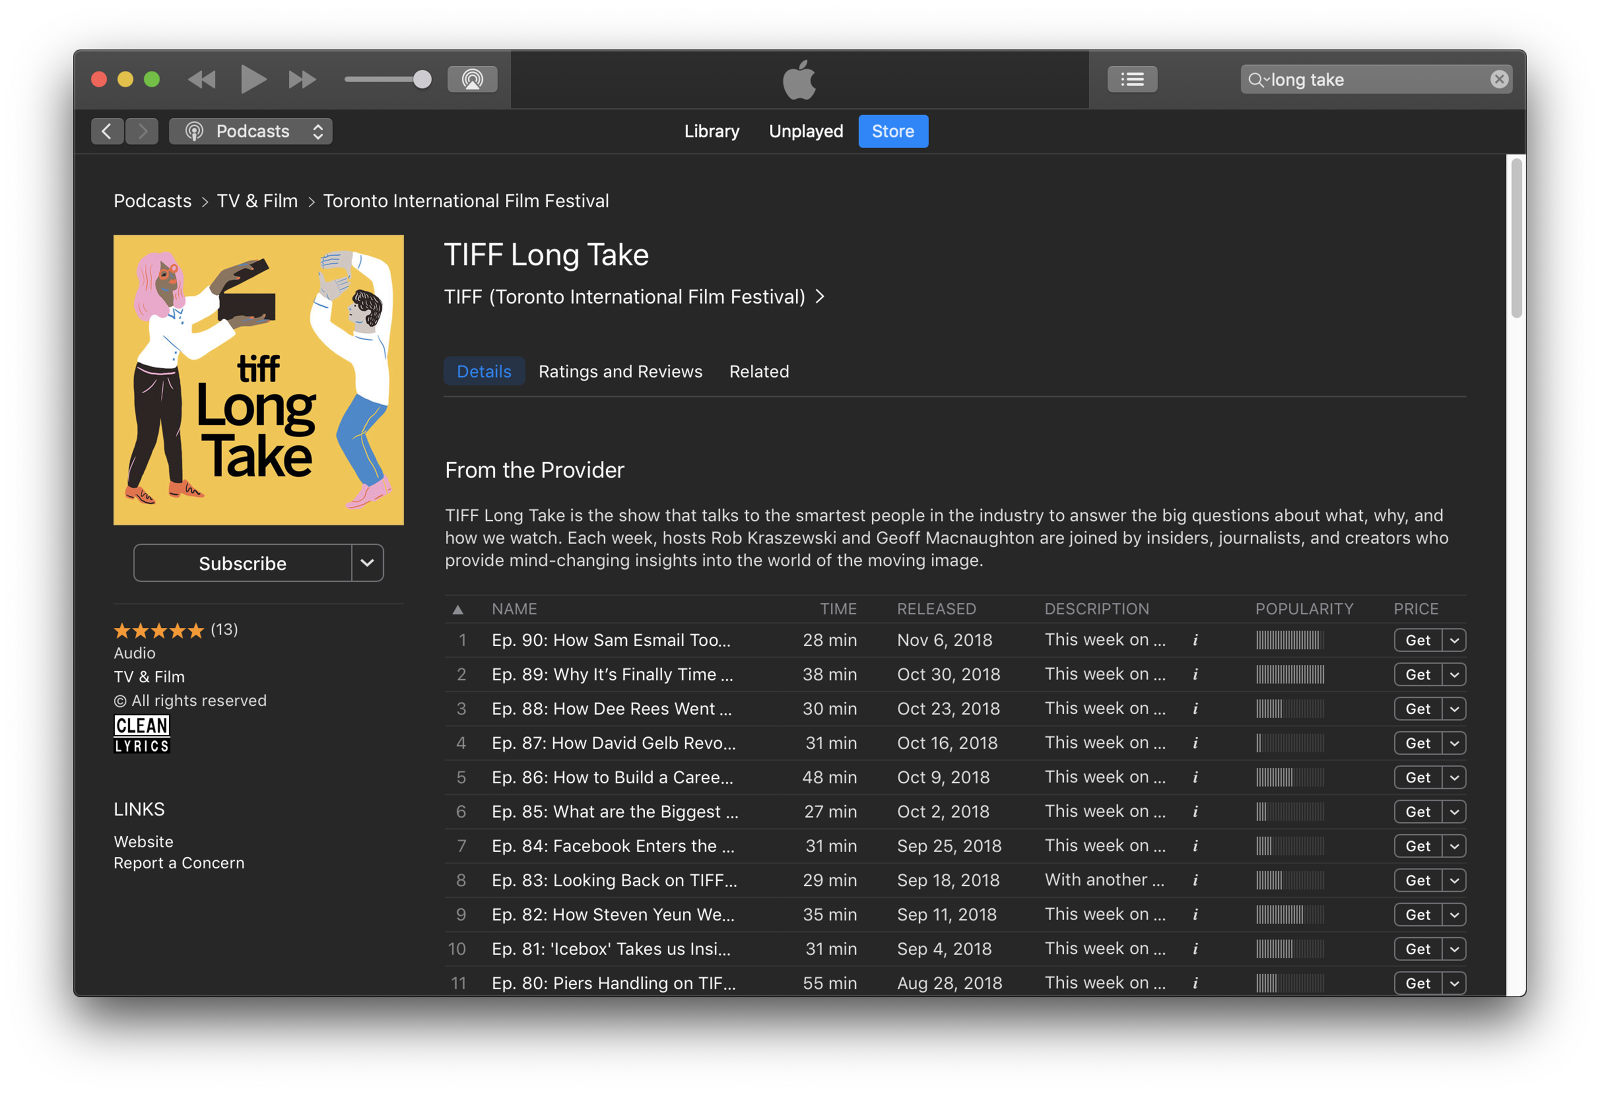This screenshot has width=1600, height=1094.
Task: Expand Get options for Ep. 82
Action: click(x=1455, y=915)
